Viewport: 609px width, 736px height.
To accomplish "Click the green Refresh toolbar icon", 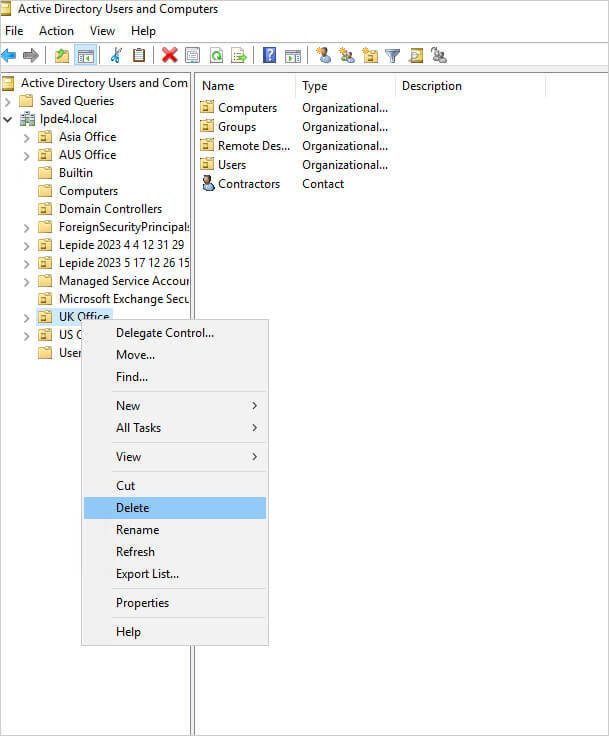I will tap(216, 55).
